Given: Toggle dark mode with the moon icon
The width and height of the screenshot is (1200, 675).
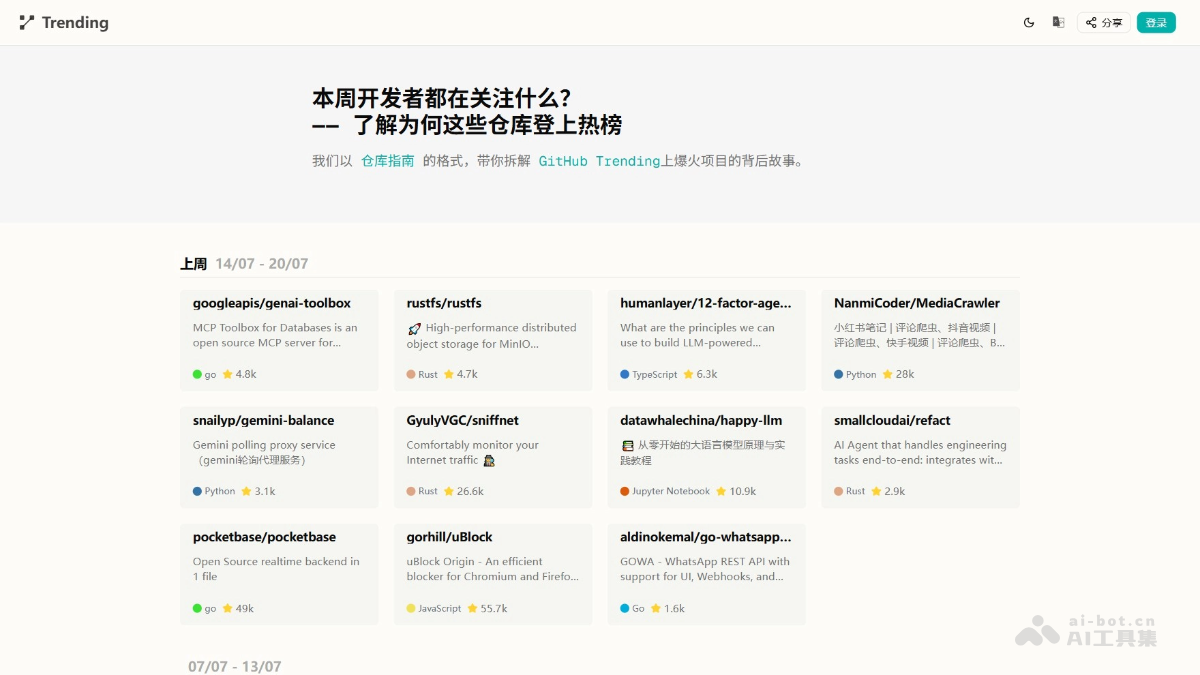Looking at the screenshot, I should (x=1029, y=21).
